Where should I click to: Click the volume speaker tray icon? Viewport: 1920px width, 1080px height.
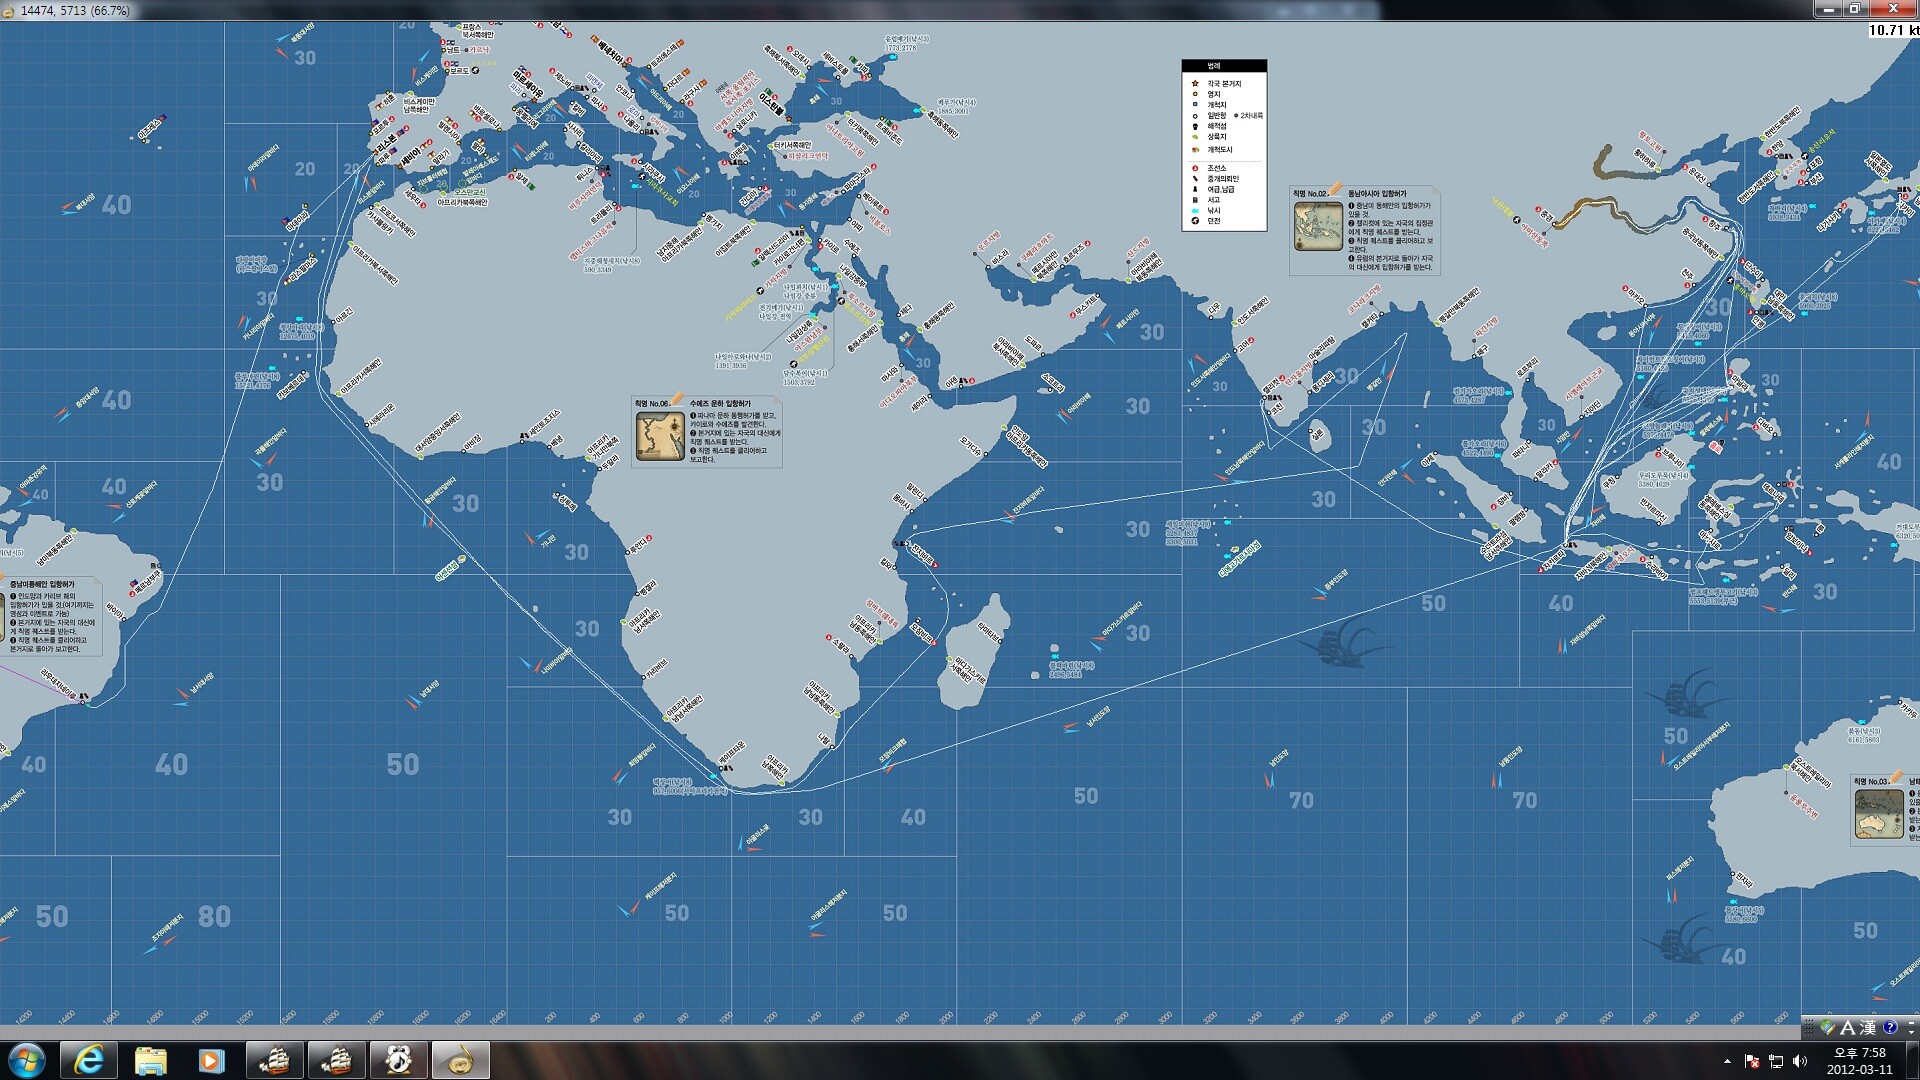[x=1800, y=1061]
